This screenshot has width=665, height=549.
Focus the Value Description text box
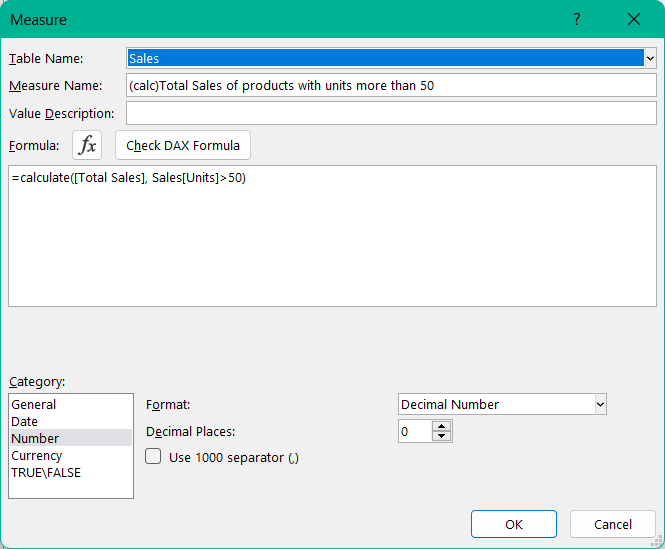coord(391,114)
